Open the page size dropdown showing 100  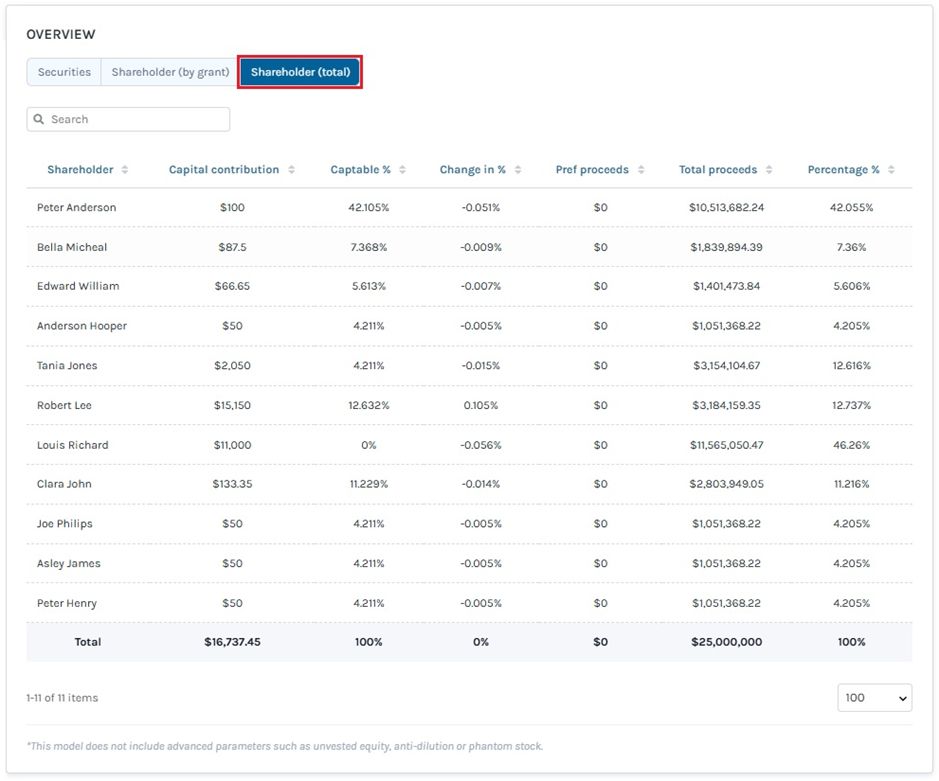[x=874, y=698]
